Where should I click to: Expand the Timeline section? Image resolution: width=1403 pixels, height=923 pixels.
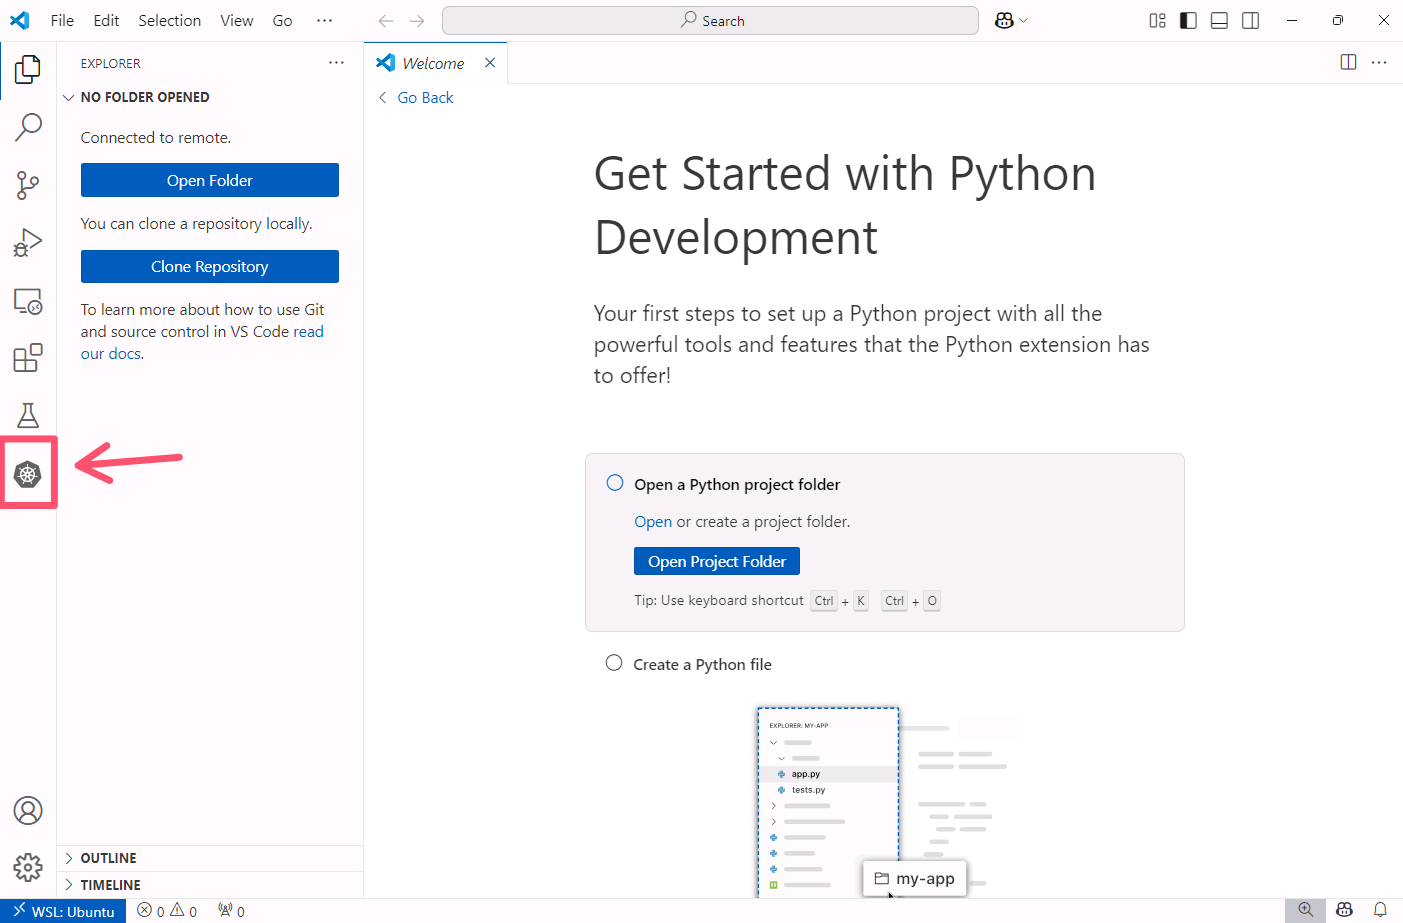110,886
